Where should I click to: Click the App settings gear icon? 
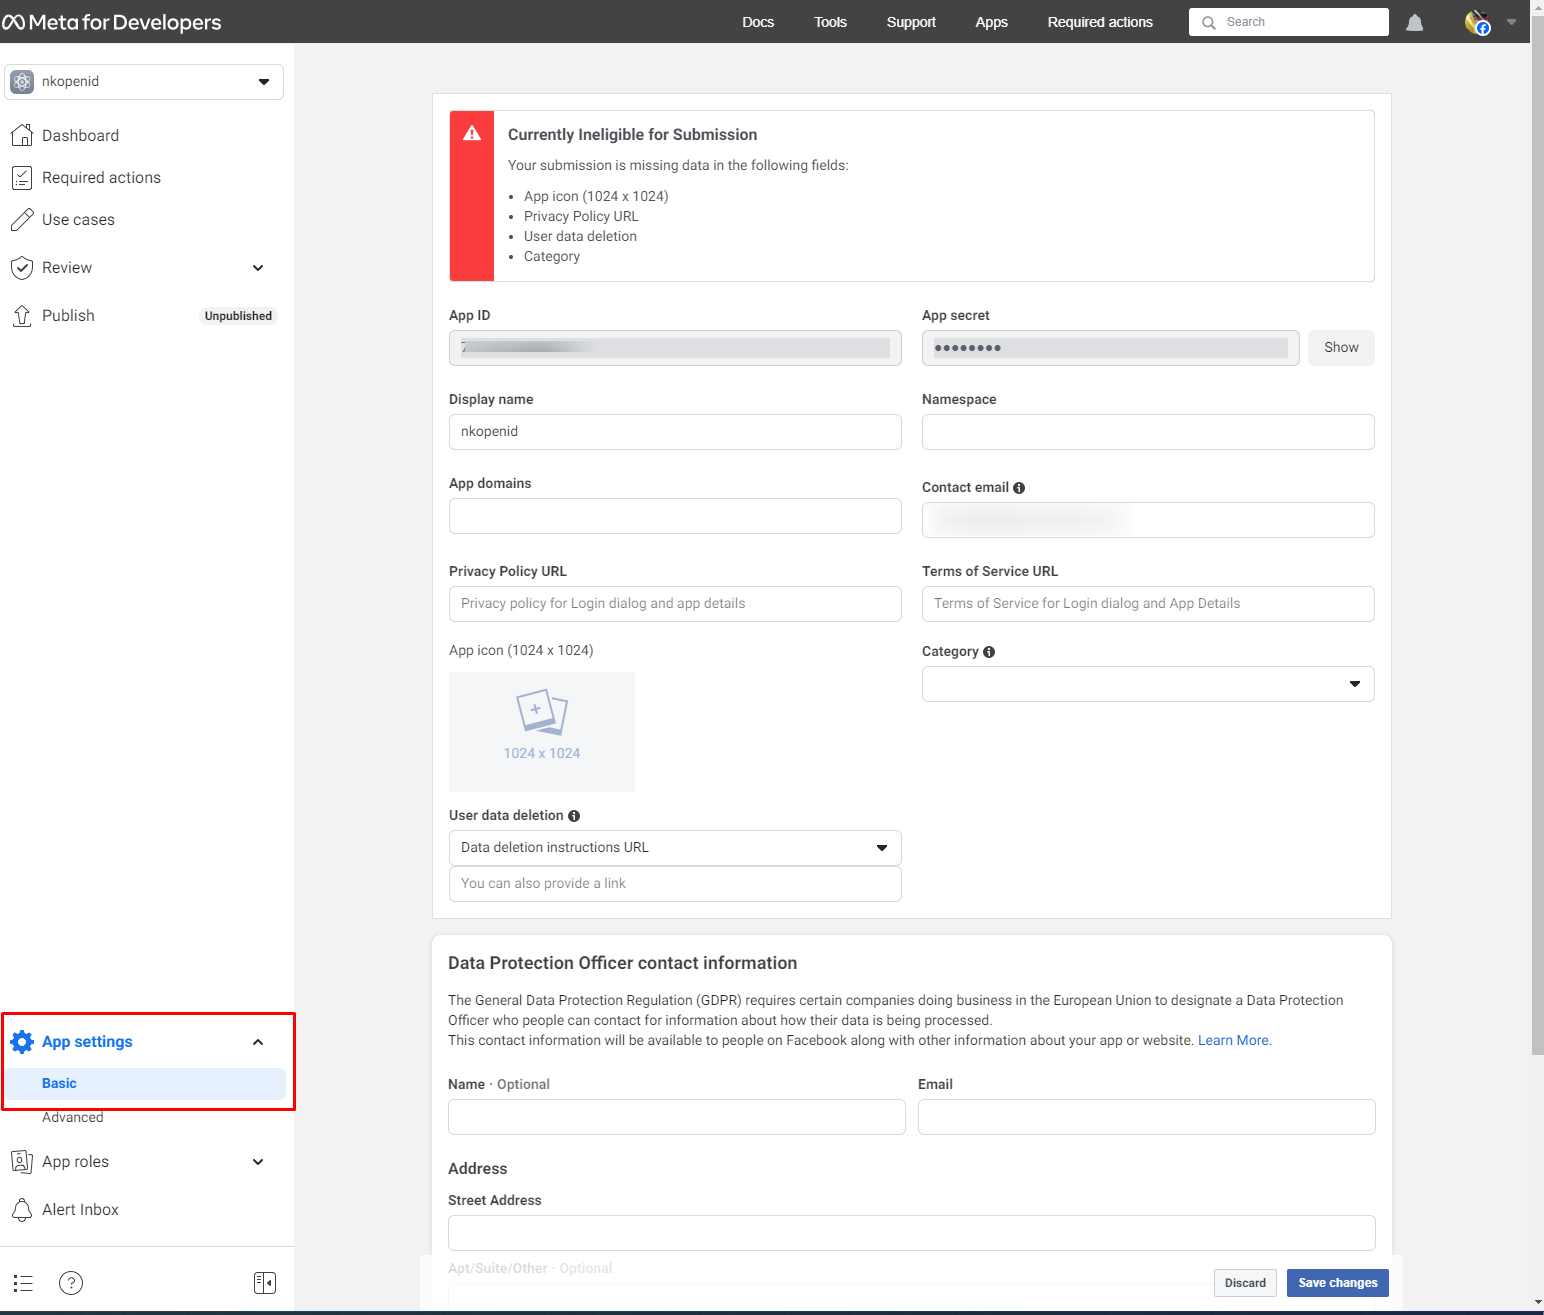(x=22, y=1041)
